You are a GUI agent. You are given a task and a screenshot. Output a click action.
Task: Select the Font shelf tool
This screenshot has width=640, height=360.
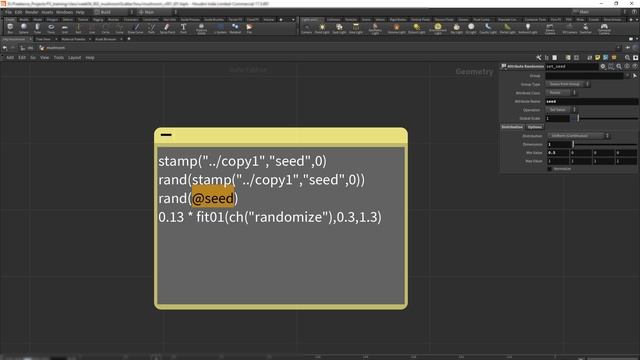pyautogui.click(x=183, y=28)
